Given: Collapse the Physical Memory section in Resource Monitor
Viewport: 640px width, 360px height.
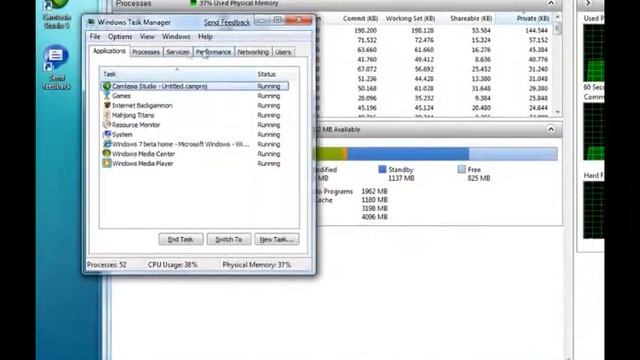Looking at the screenshot, I should coord(551,129).
